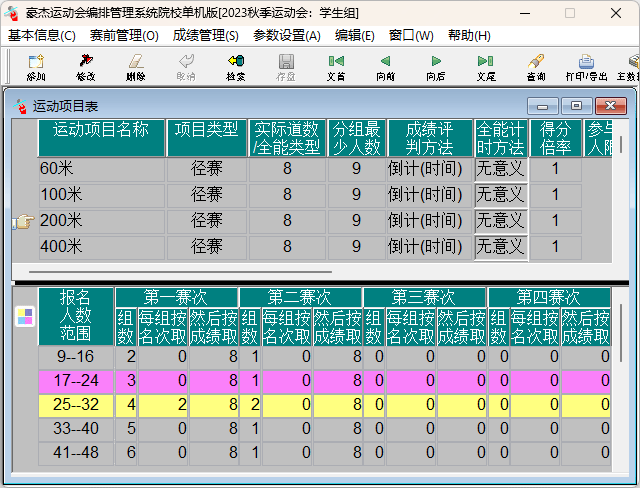This screenshot has width=640, height=488.
Task: Click the 第一赛次 group header
Action: [x=176, y=297]
